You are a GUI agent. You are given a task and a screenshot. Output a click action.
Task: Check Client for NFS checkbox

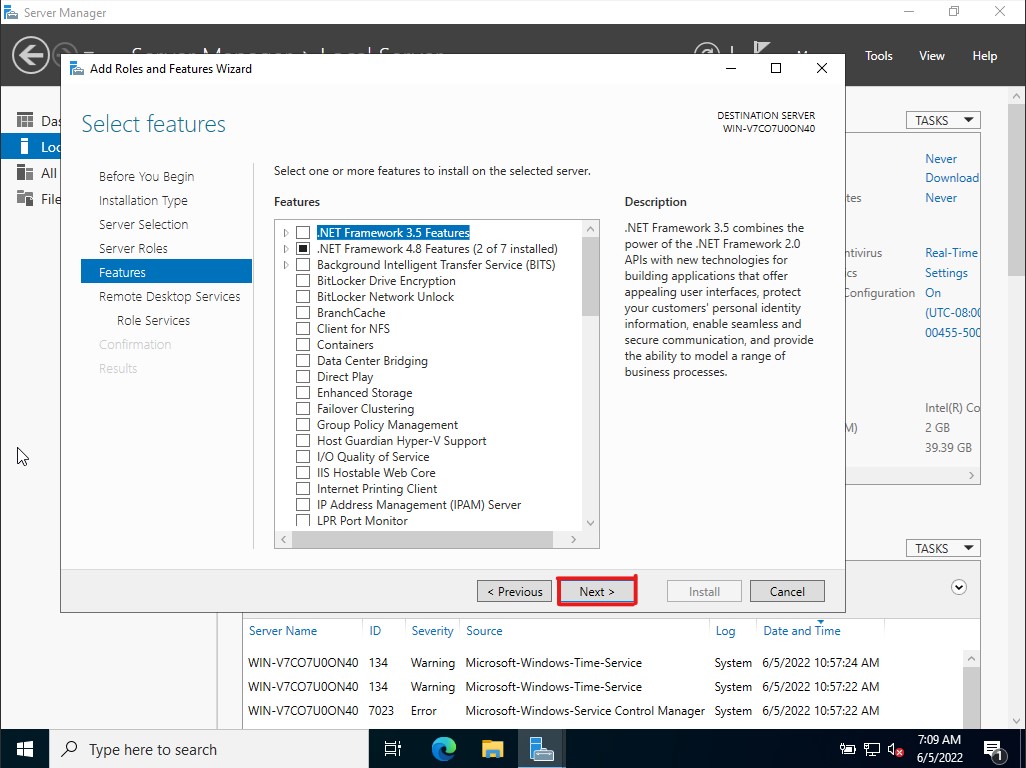(303, 328)
